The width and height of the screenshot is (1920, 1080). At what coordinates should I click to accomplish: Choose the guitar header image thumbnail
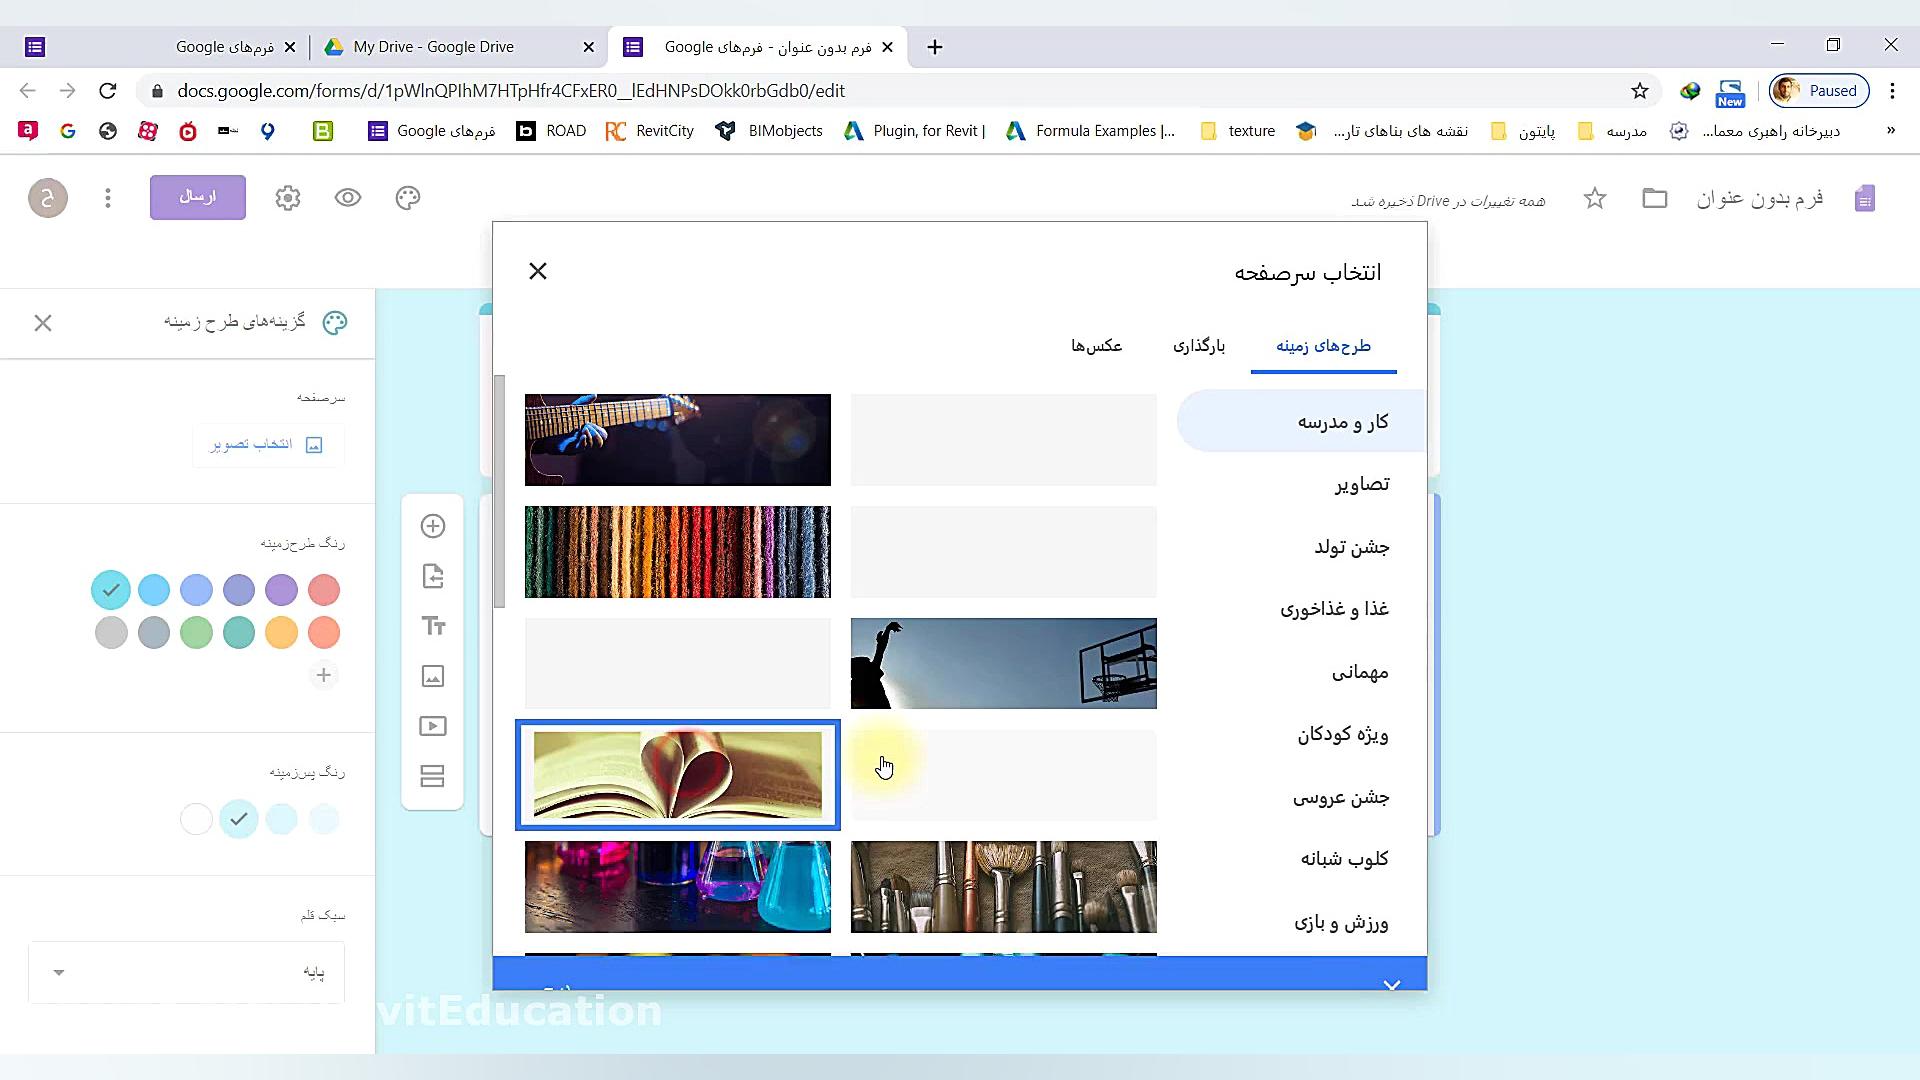click(677, 439)
